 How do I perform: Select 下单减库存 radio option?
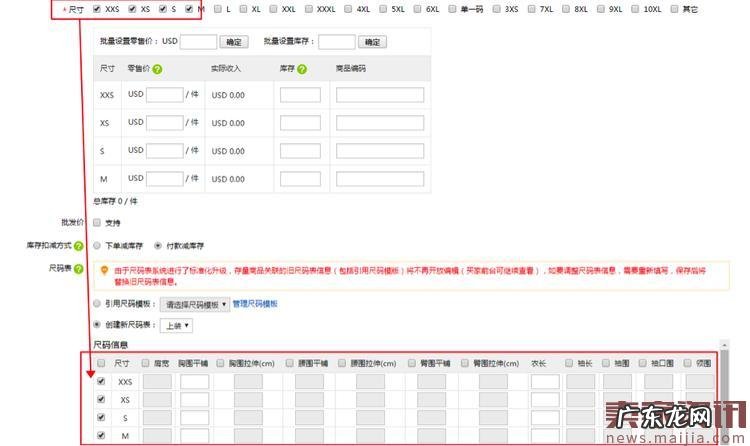pos(97,245)
